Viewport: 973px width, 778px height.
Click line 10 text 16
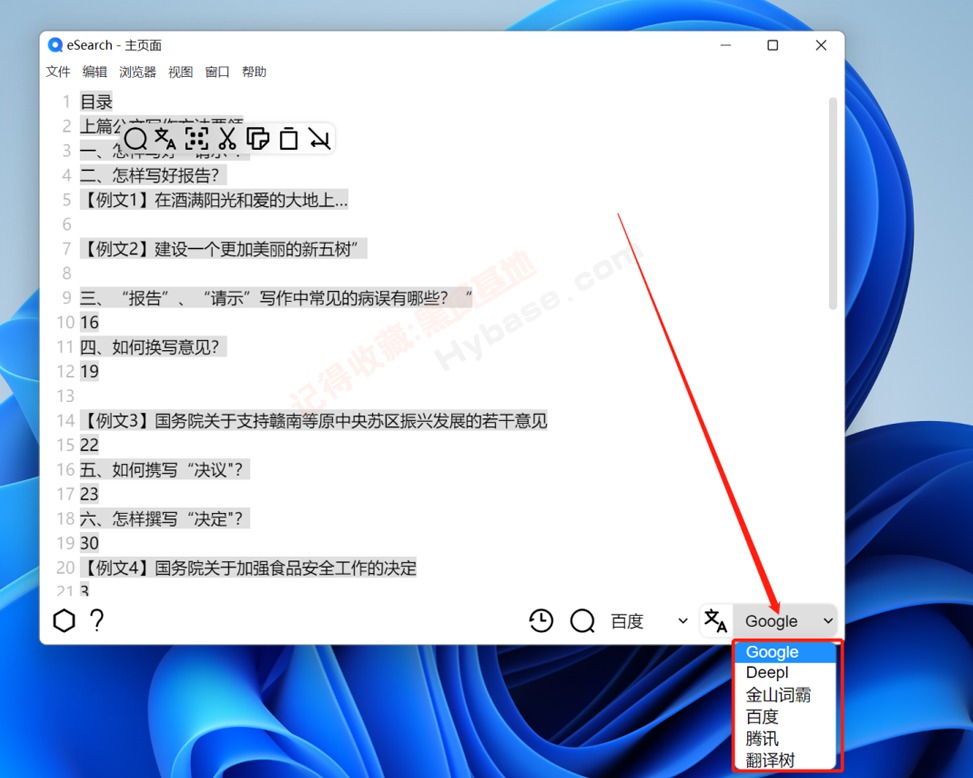(89, 323)
